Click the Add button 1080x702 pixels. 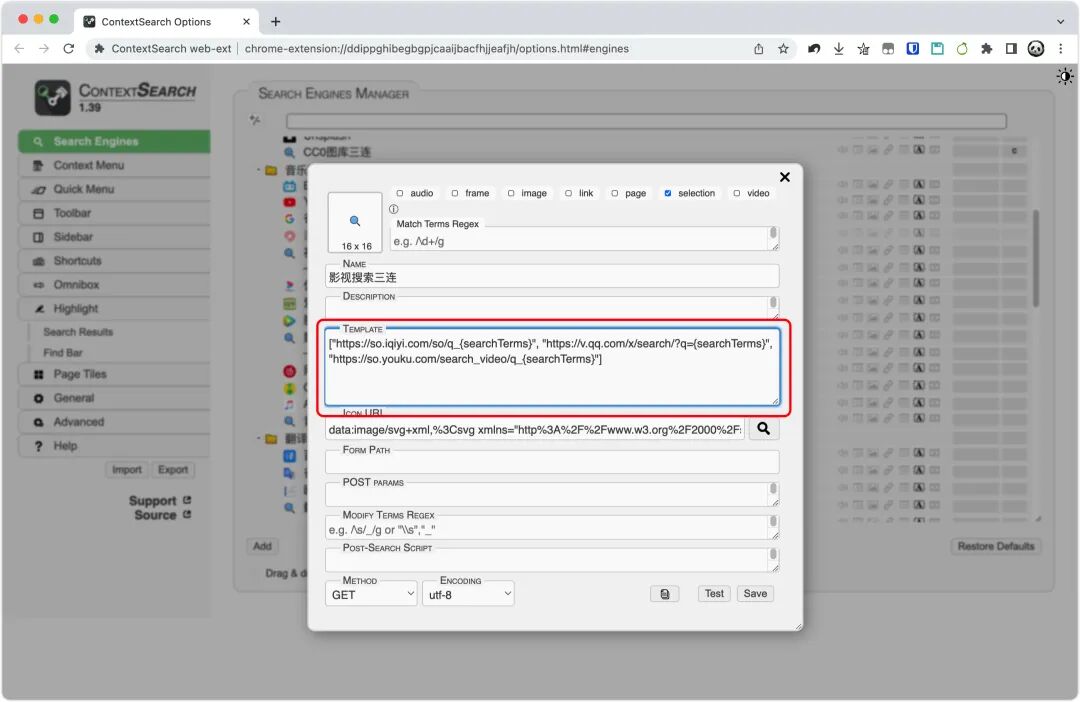coord(262,546)
